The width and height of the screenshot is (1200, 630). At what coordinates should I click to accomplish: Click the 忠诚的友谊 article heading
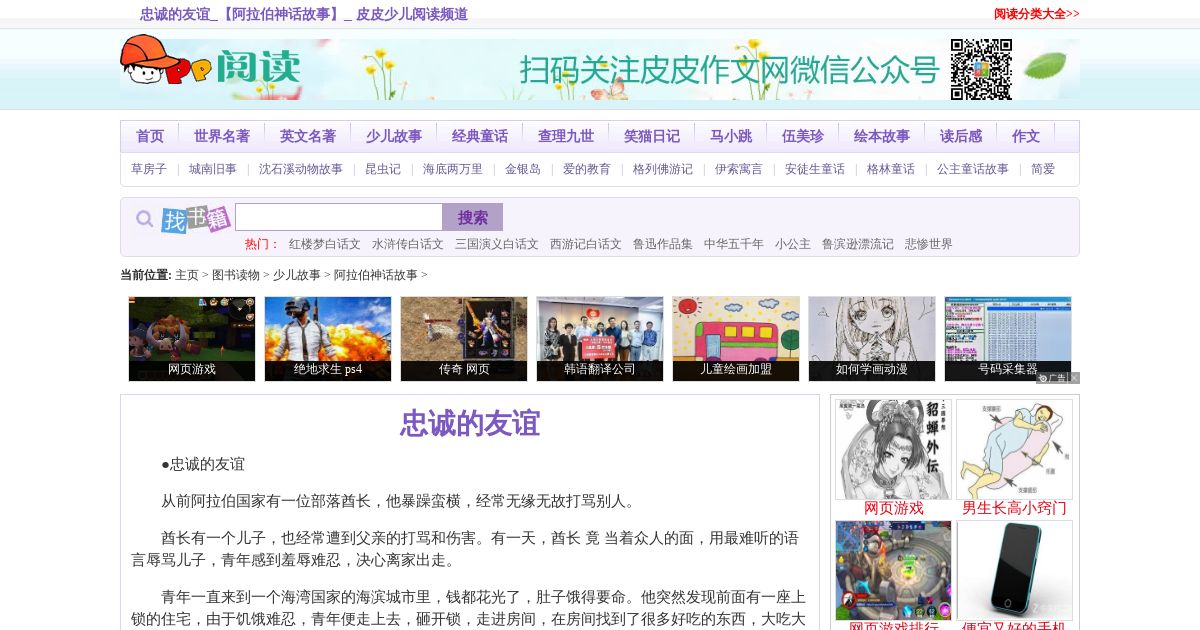coord(470,423)
